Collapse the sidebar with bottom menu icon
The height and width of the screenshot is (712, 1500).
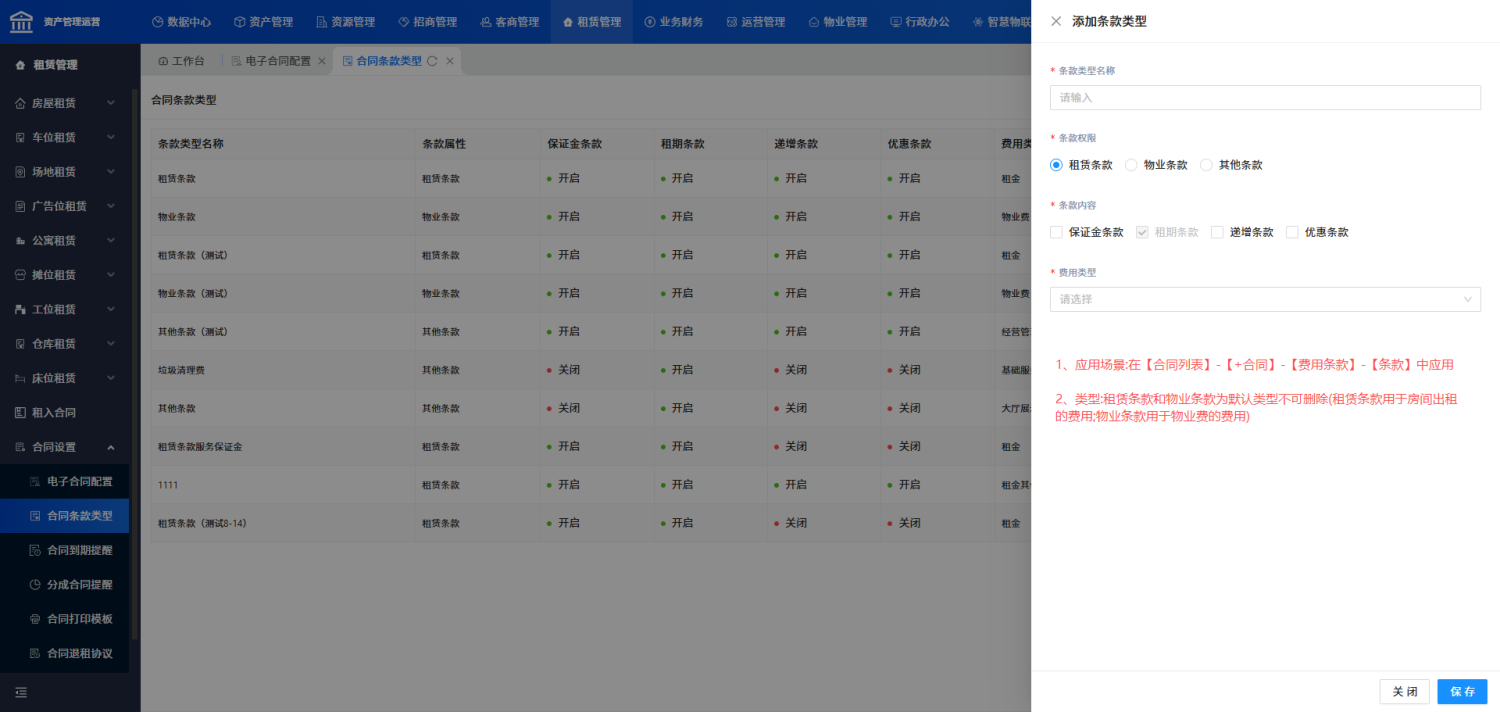coord(21,692)
